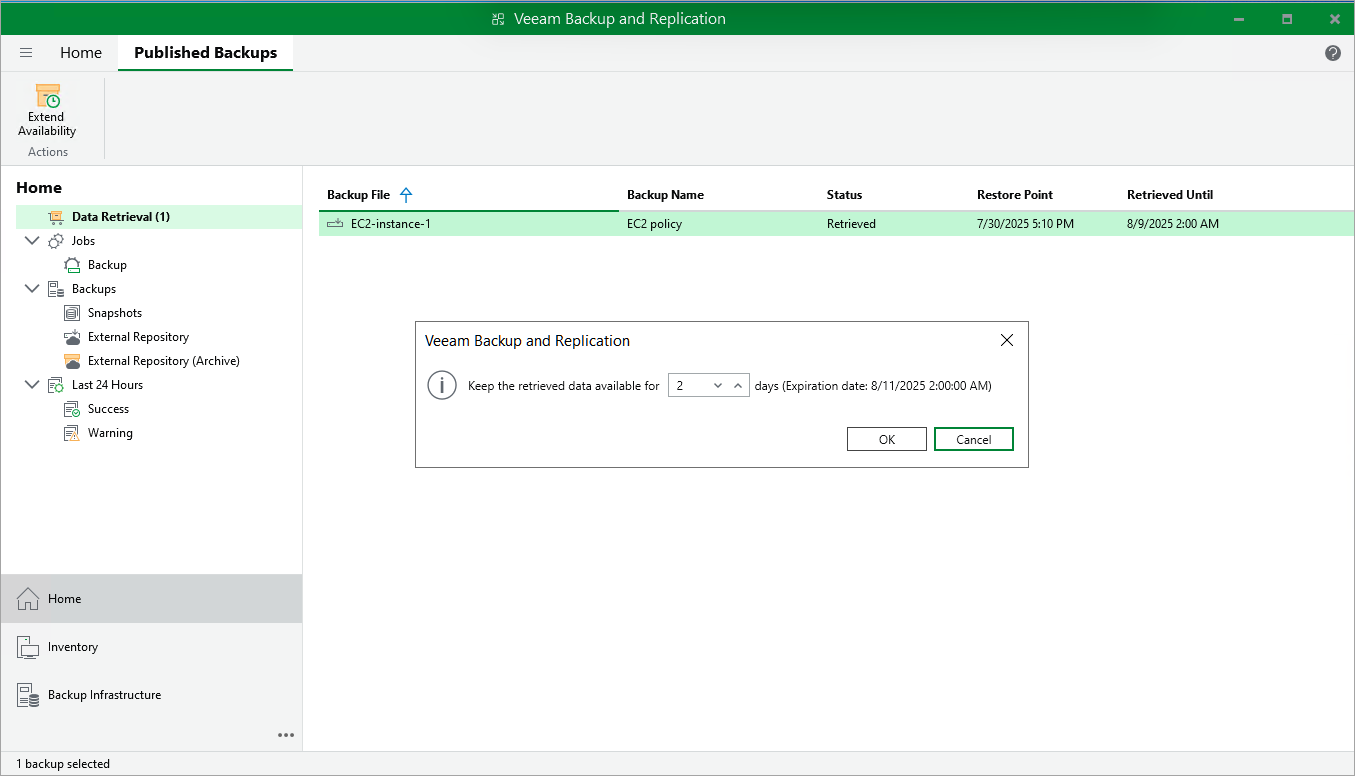Select Success under Last 24 Hours

[109, 409]
